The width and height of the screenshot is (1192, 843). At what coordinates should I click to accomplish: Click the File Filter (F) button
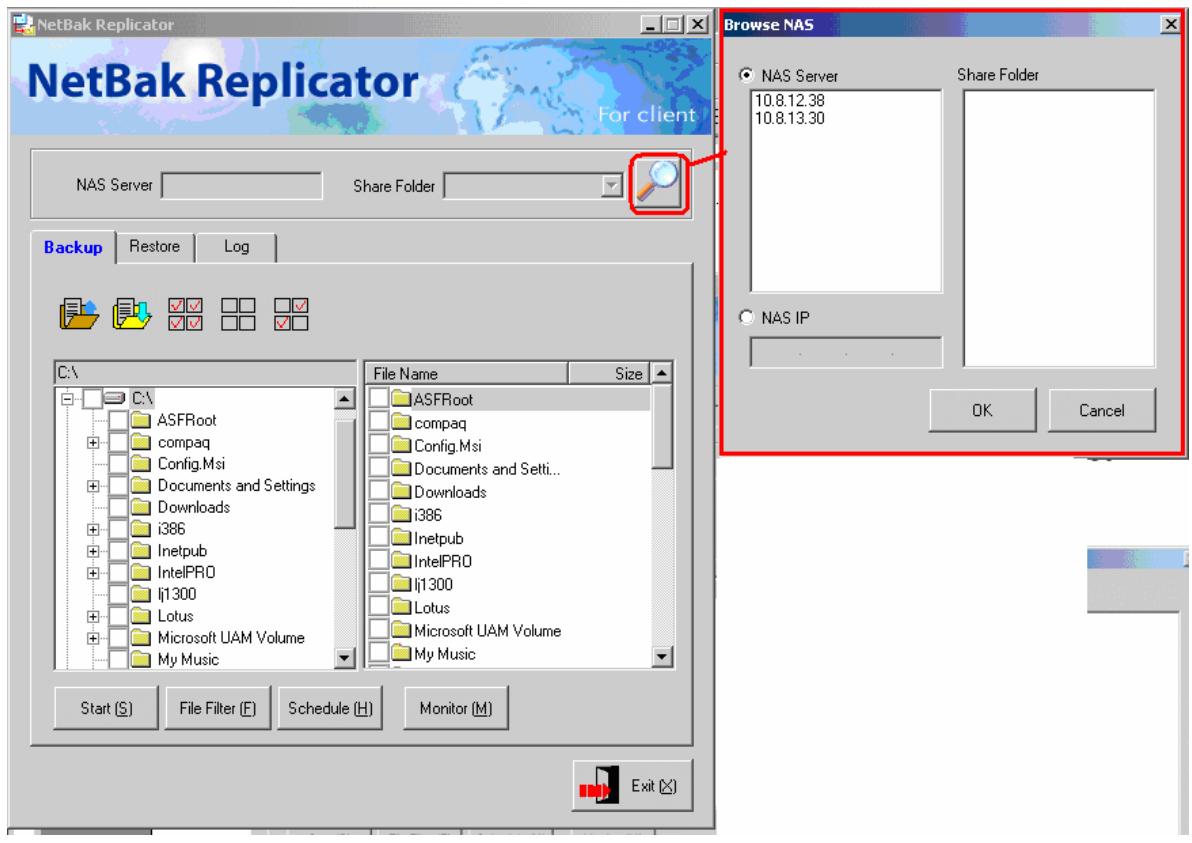(217, 708)
